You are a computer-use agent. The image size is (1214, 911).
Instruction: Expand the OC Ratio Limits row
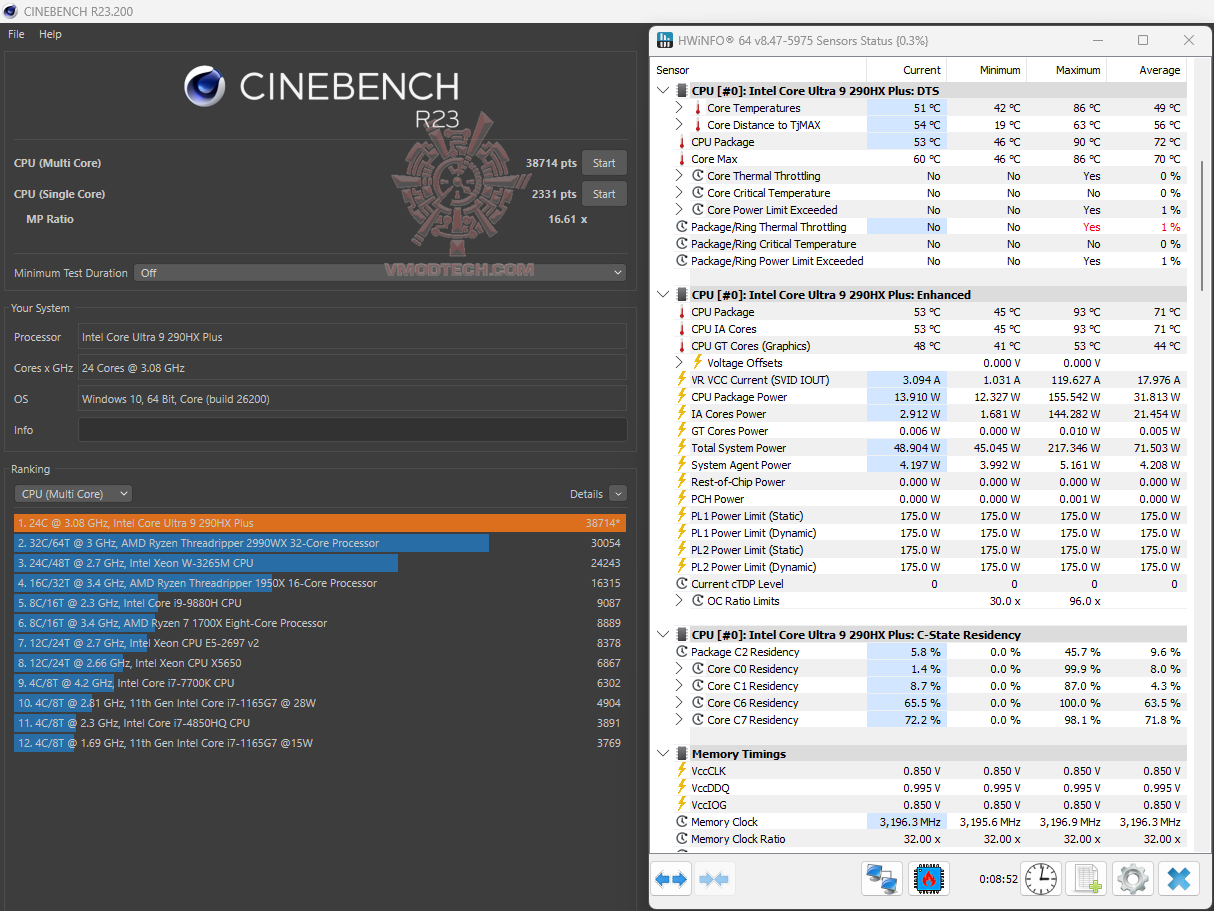click(x=680, y=601)
